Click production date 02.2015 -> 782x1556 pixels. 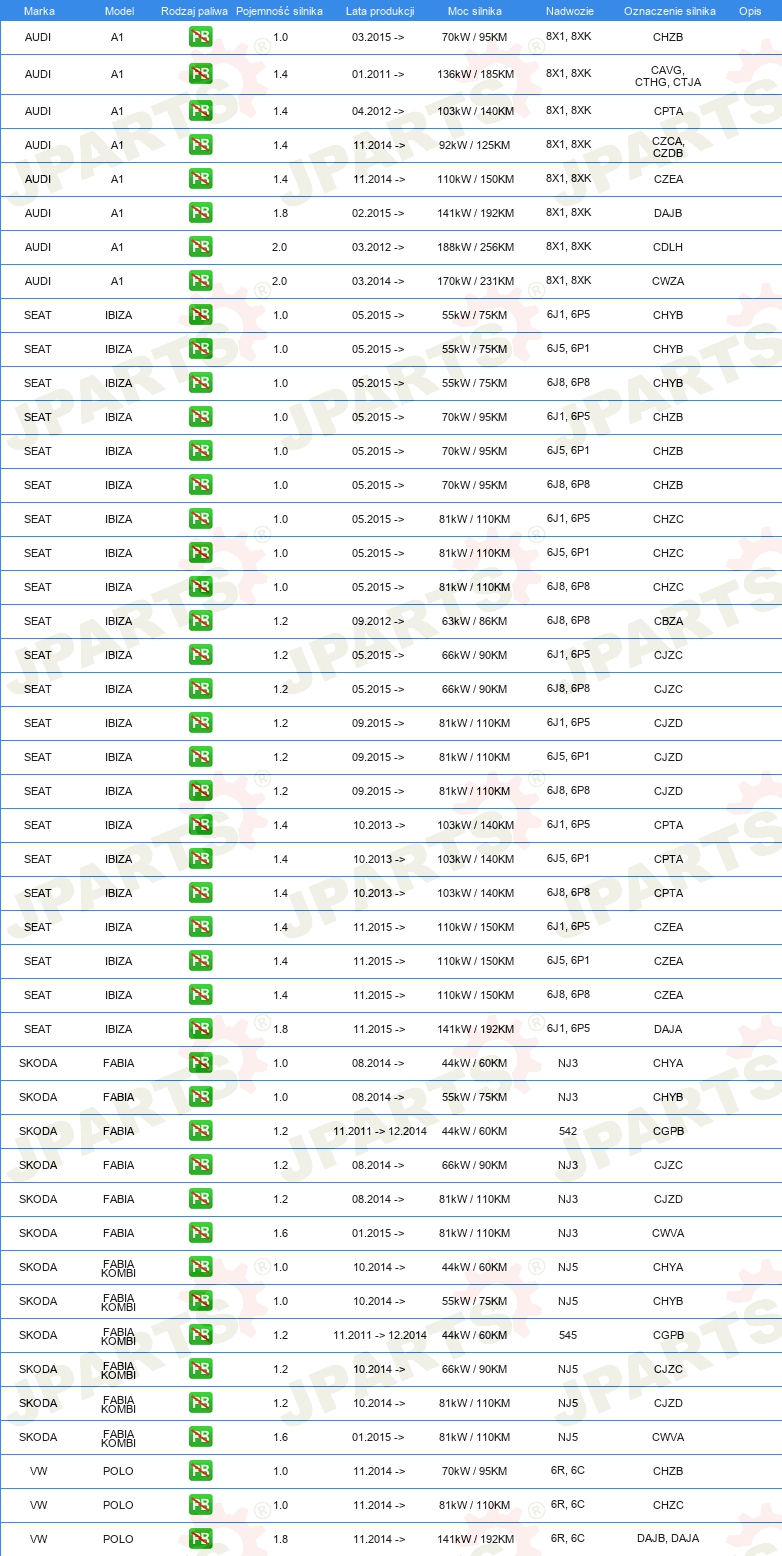378,213
